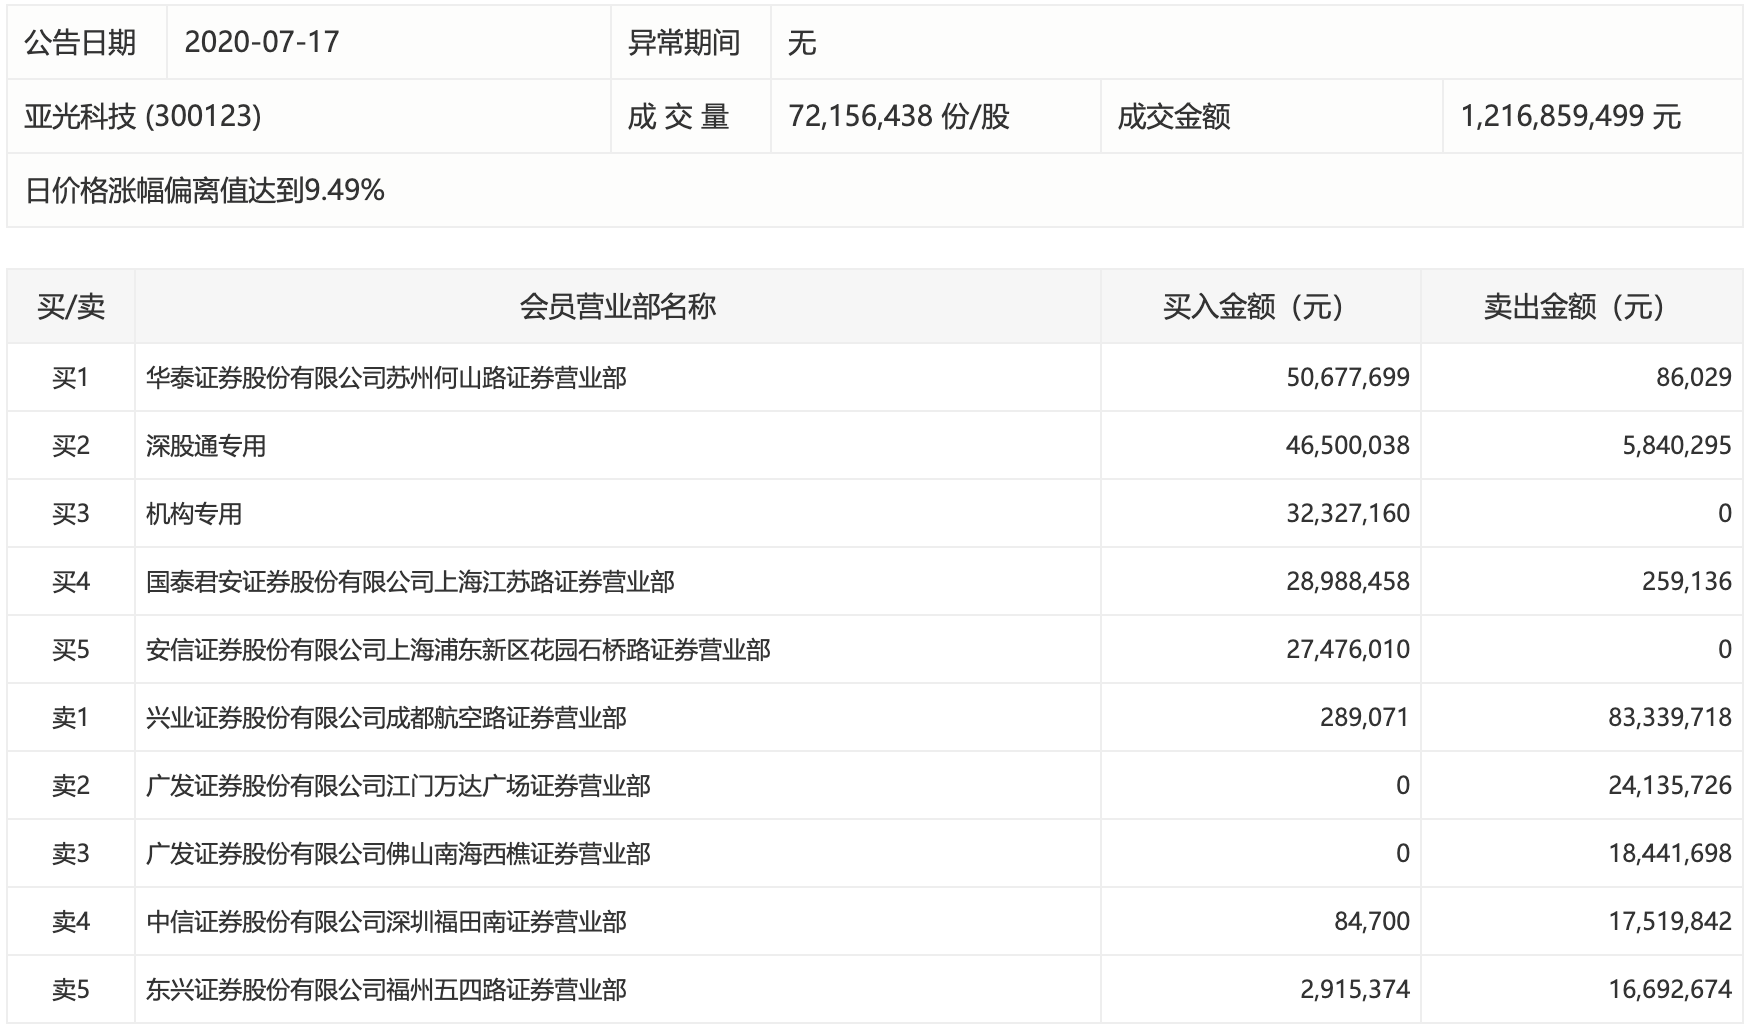This screenshot has width=1750, height=1028.
Task: Click buy amount 27,476,010
Action: [1348, 650]
